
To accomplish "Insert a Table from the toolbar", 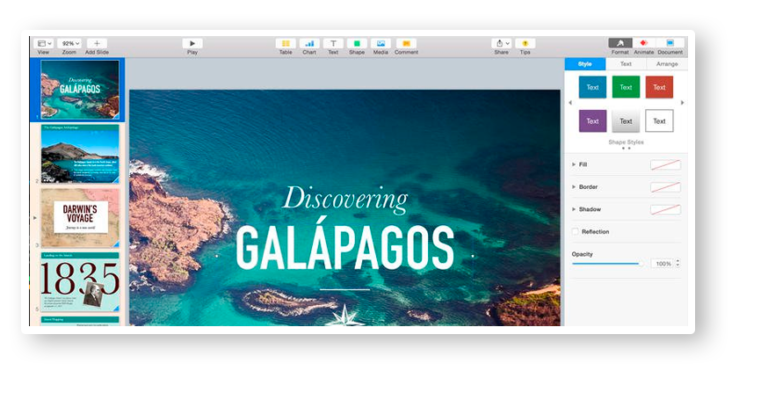I will pyautogui.click(x=285, y=43).
